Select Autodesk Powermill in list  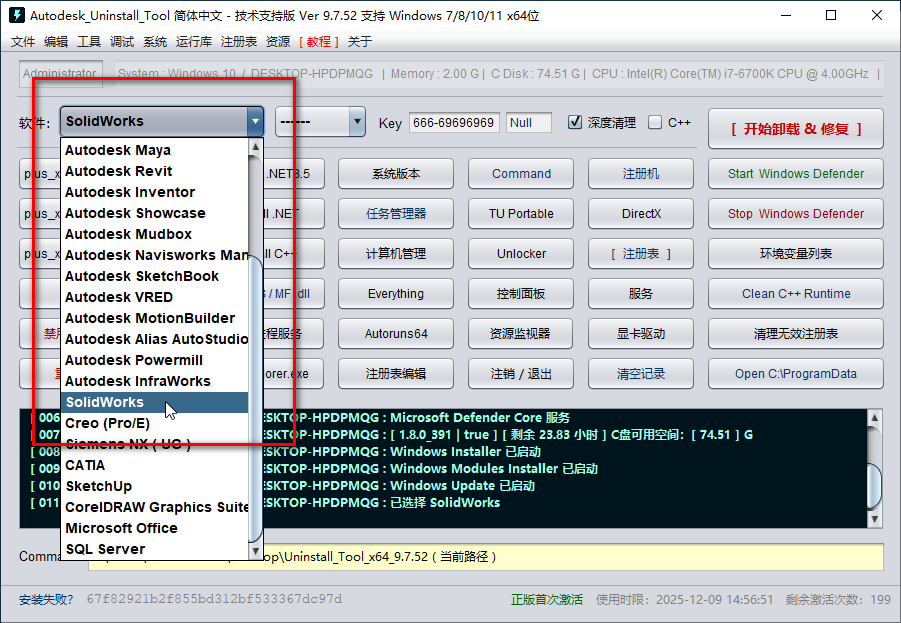click(155, 360)
